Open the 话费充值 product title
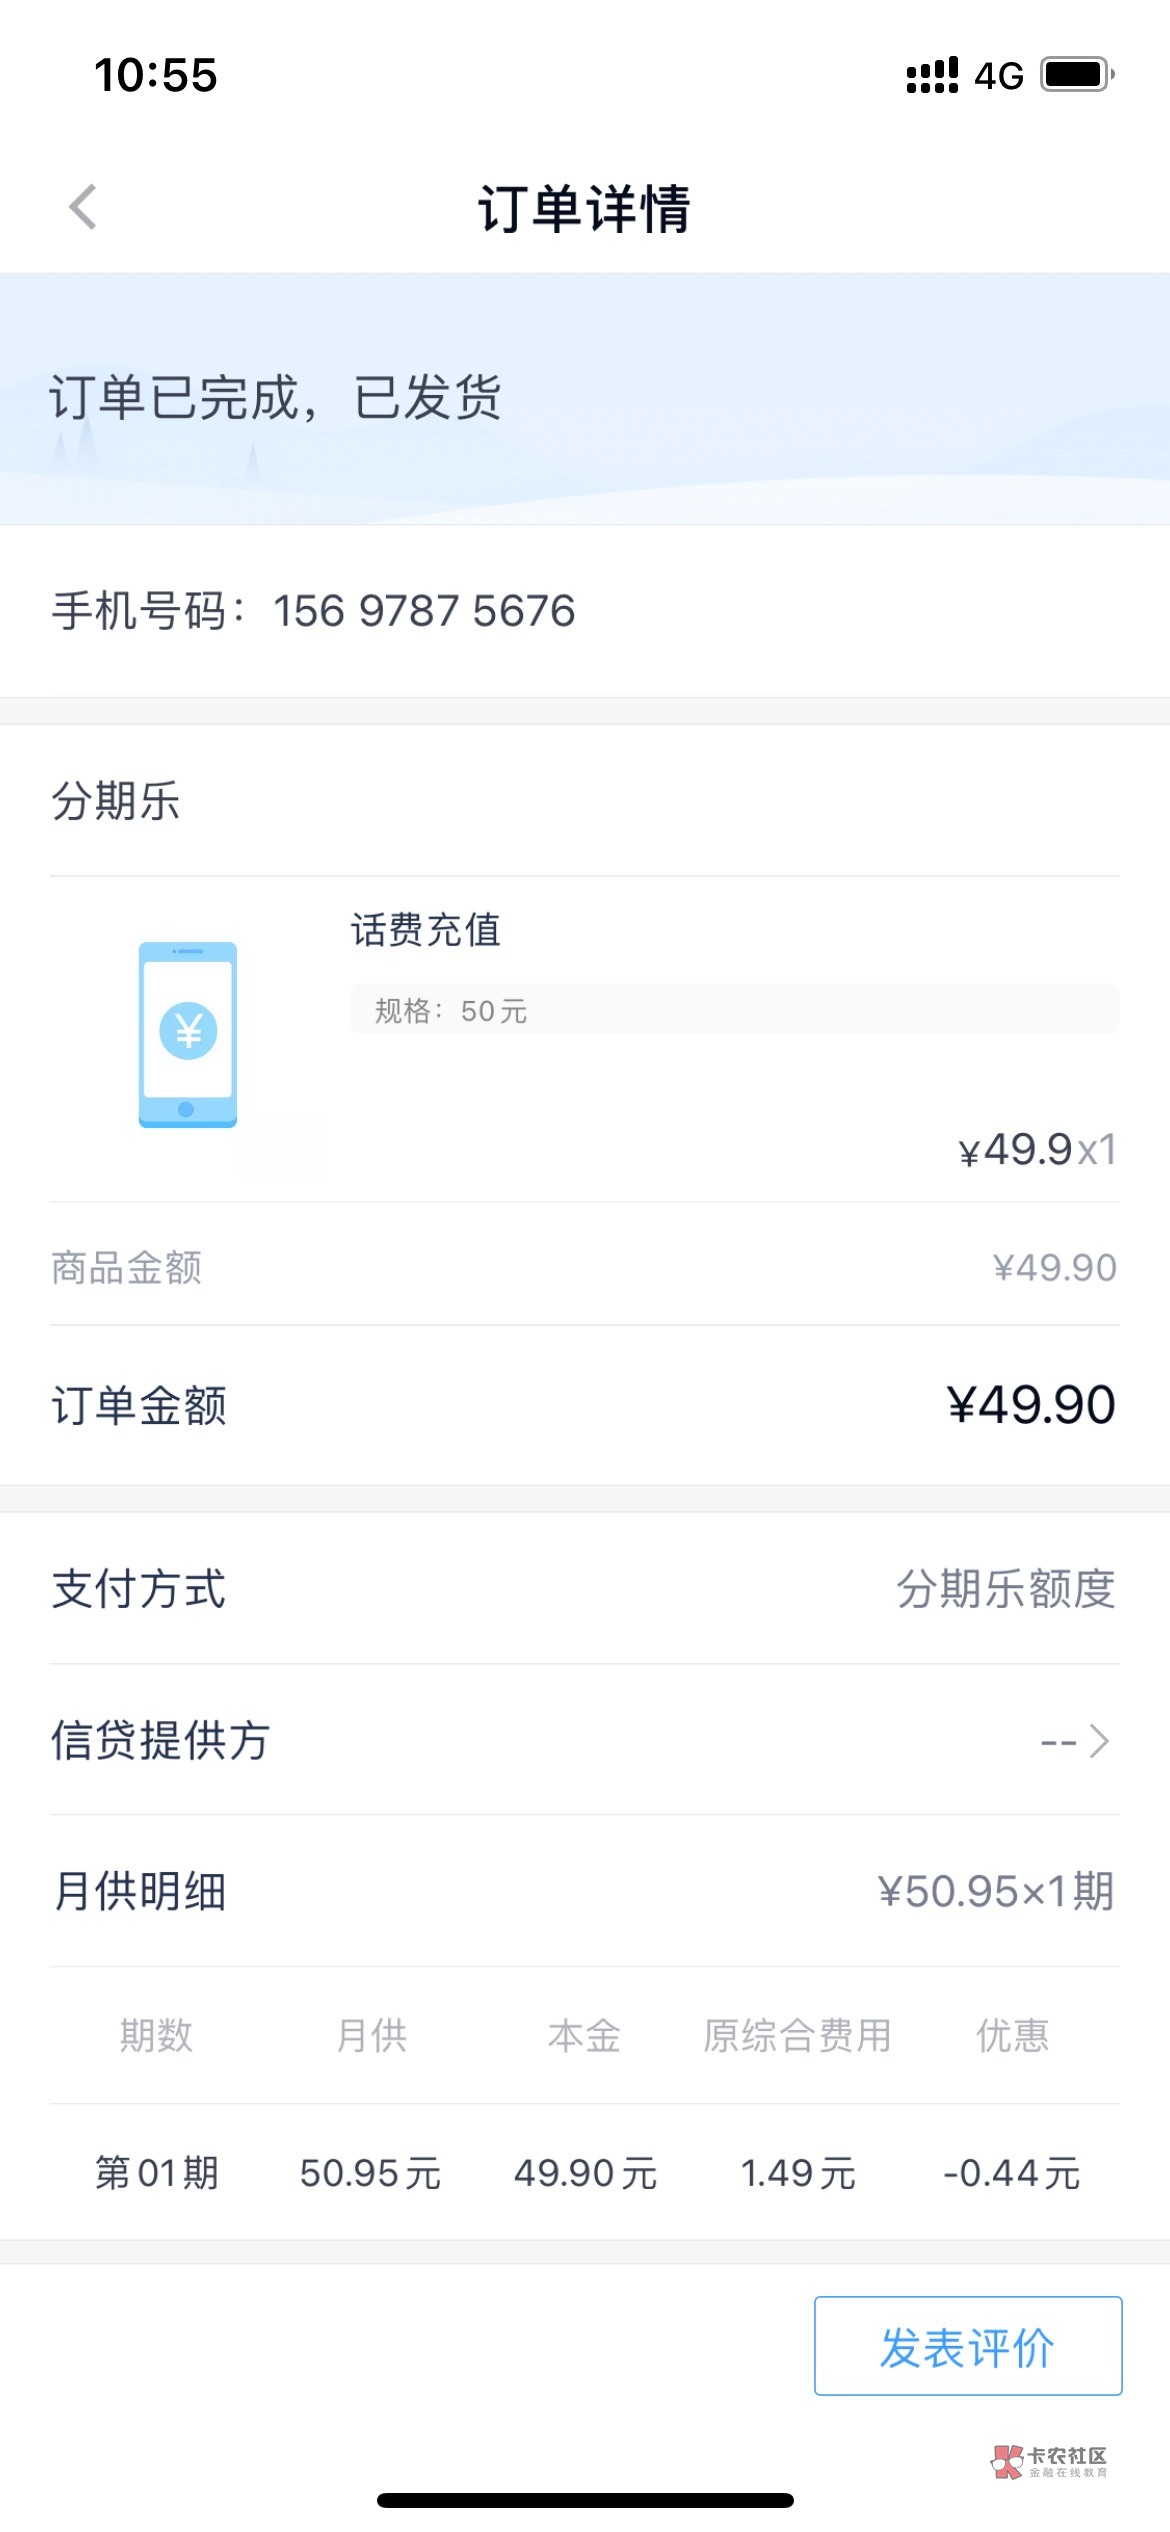The height and width of the screenshot is (2532, 1170). pos(425,930)
